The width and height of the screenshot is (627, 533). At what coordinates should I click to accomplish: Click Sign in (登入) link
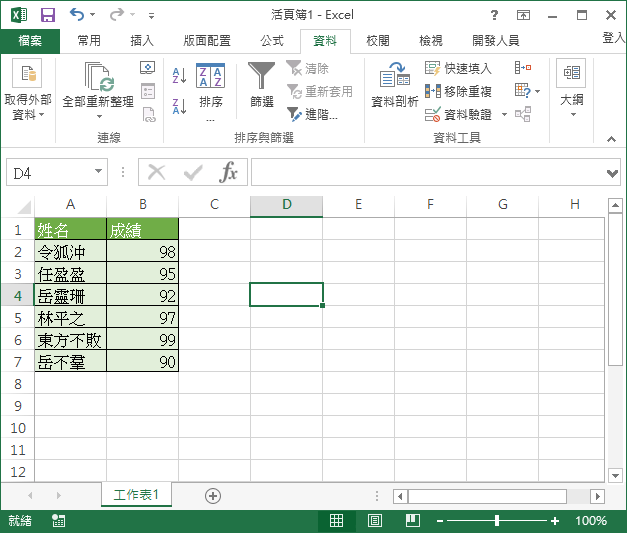coord(614,38)
